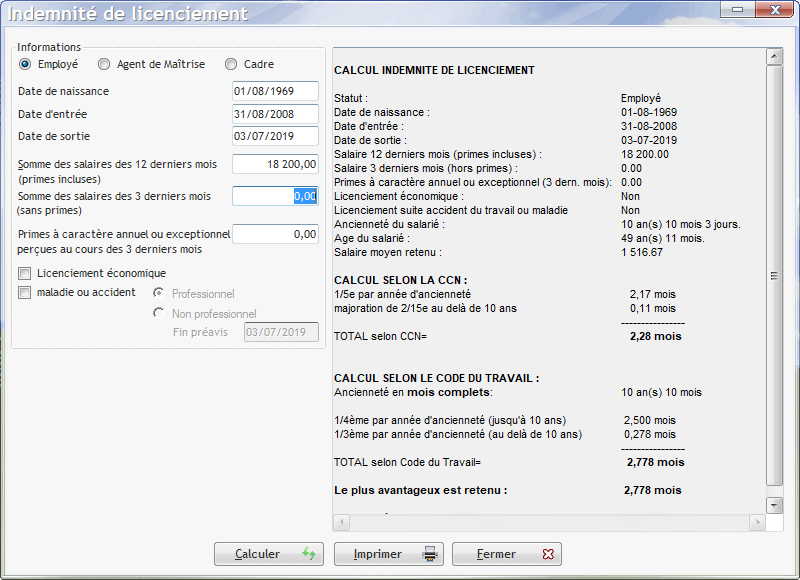
Task: Choose the Cadre radio button
Action: click(231, 64)
